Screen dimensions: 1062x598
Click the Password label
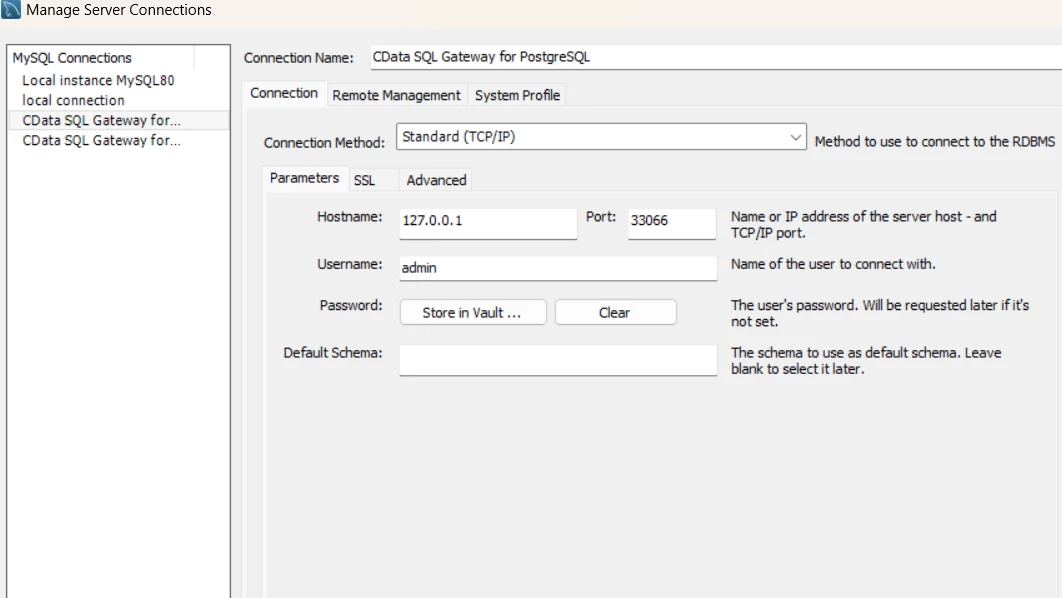tap(351, 305)
